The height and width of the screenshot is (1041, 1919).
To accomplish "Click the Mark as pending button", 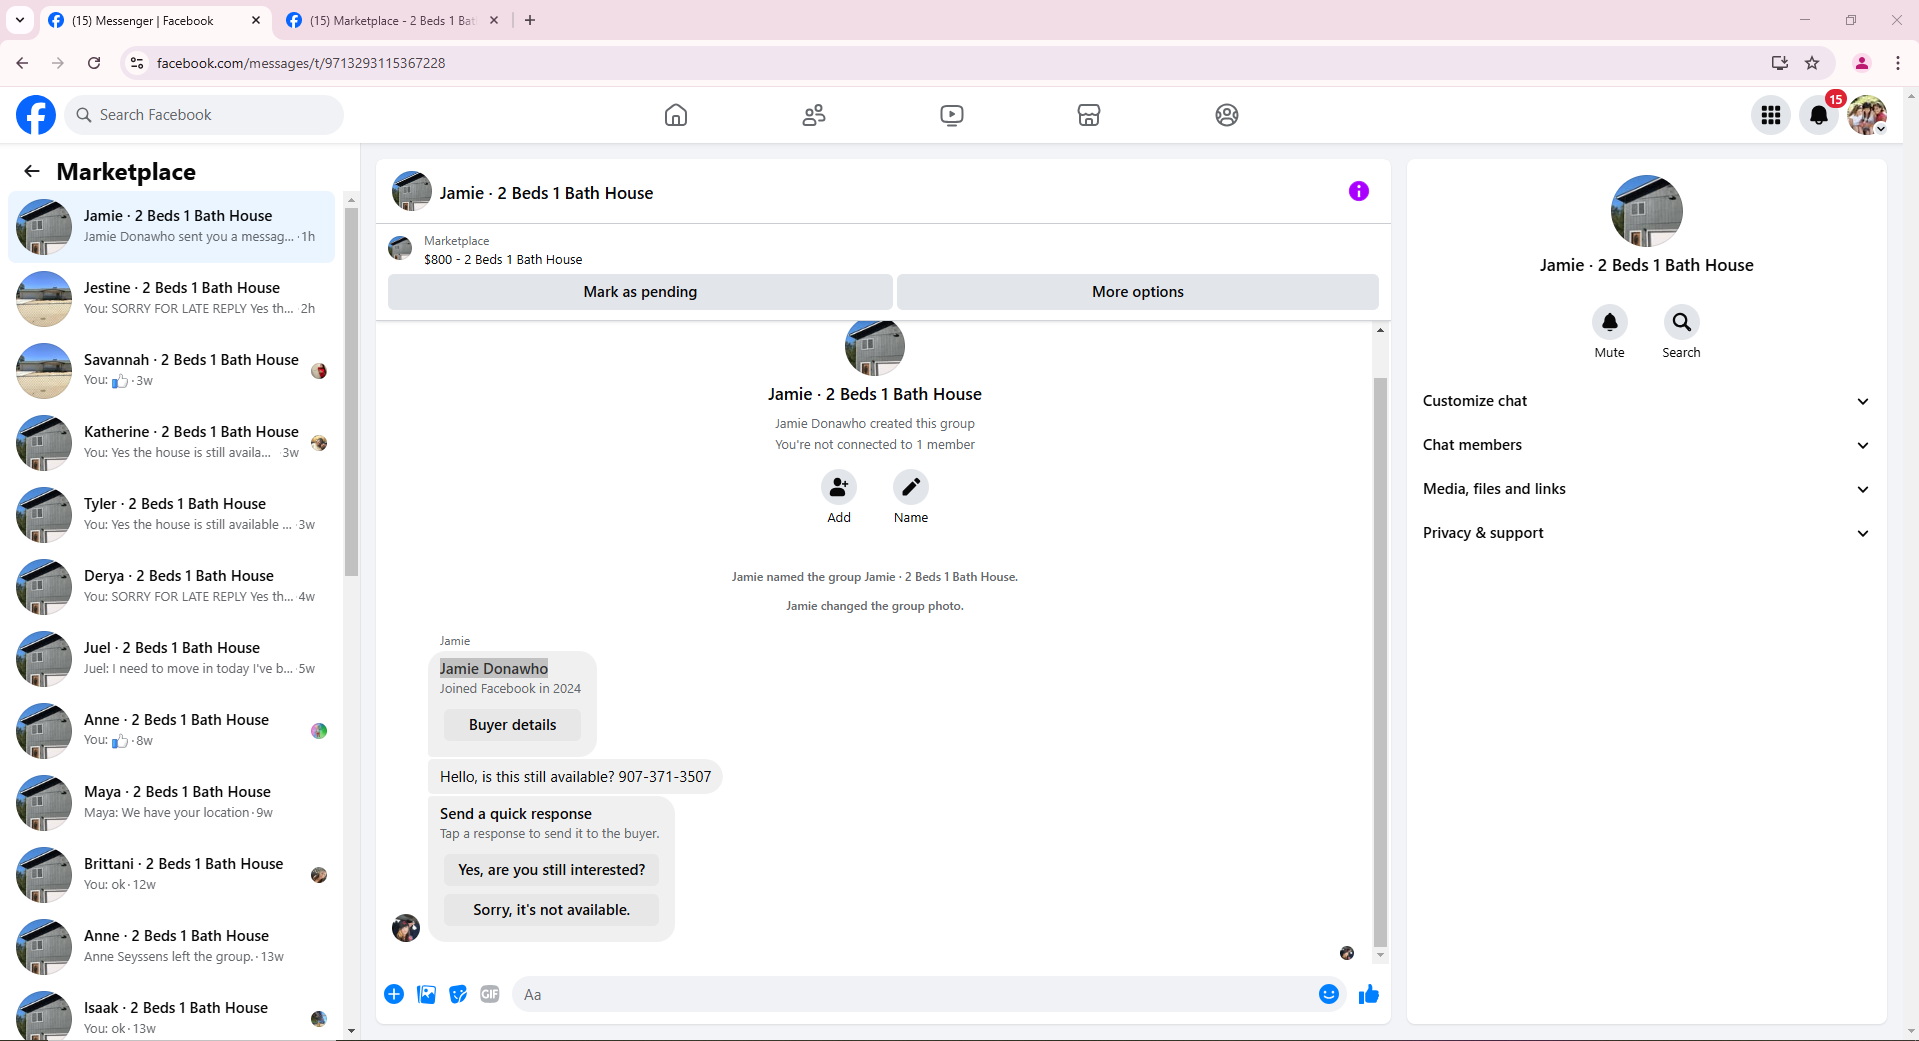I will (x=640, y=292).
